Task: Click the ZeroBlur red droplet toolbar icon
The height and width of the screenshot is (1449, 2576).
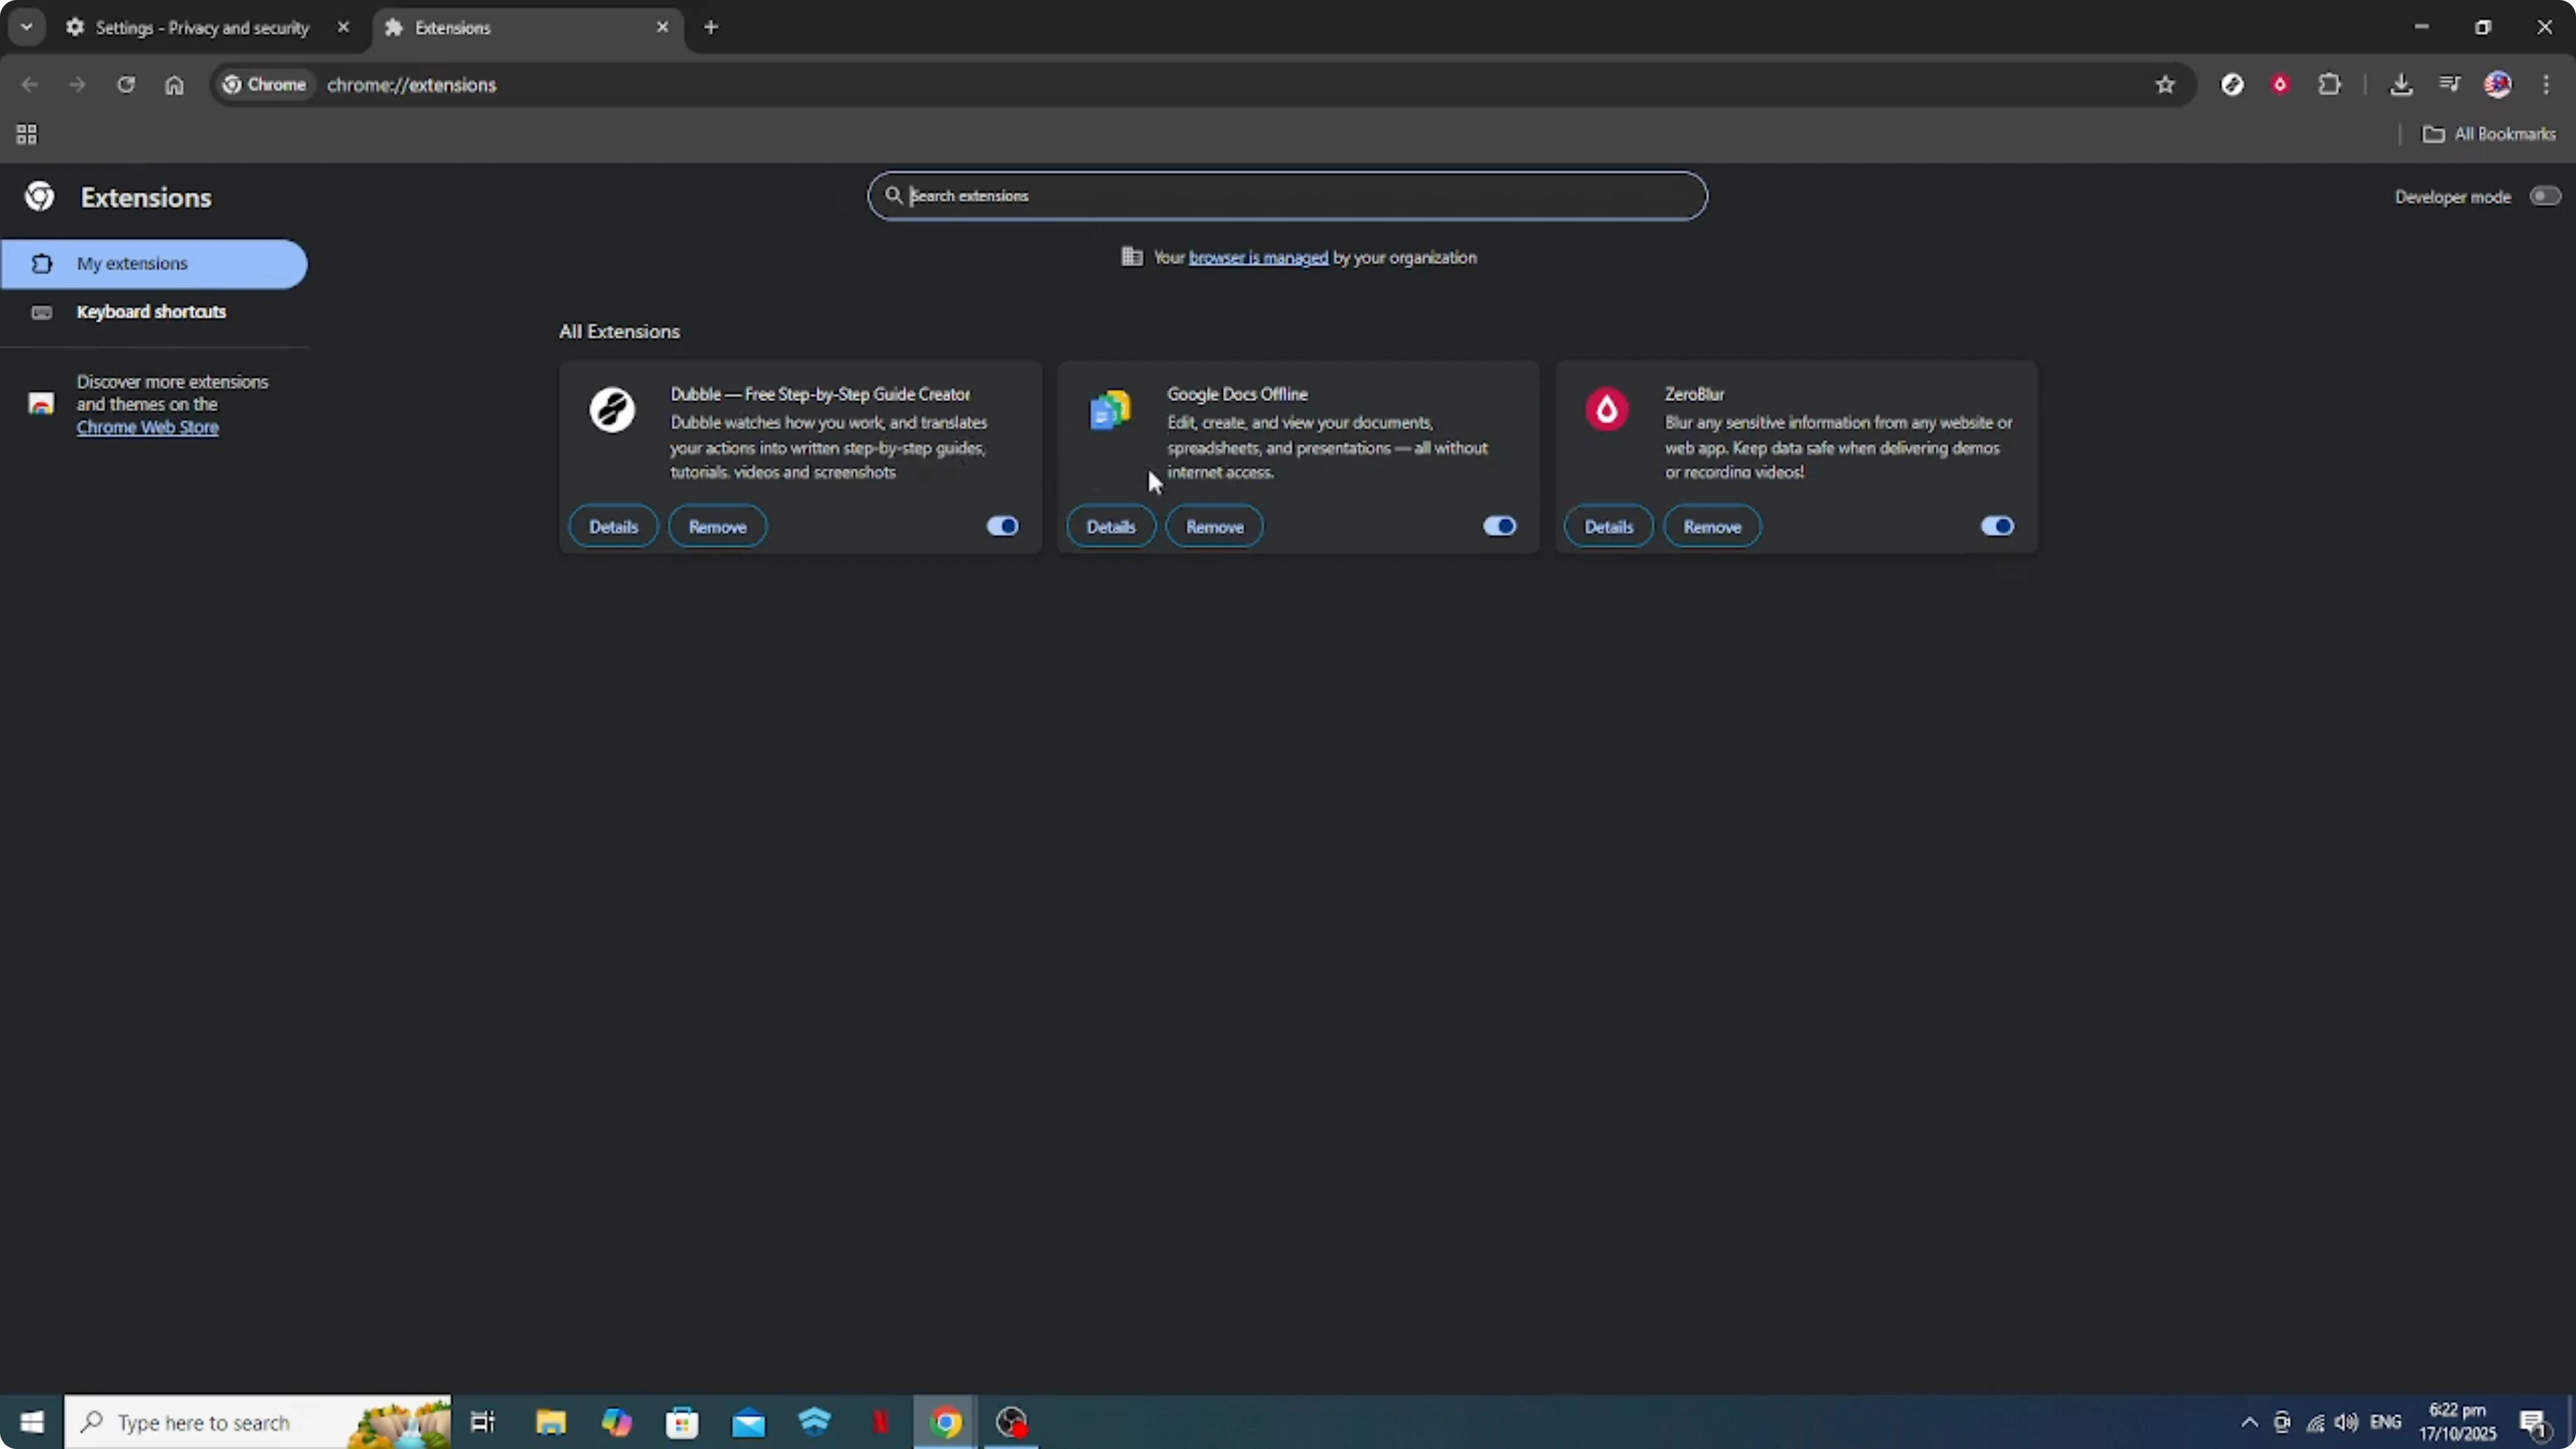Action: click(x=2281, y=85)
